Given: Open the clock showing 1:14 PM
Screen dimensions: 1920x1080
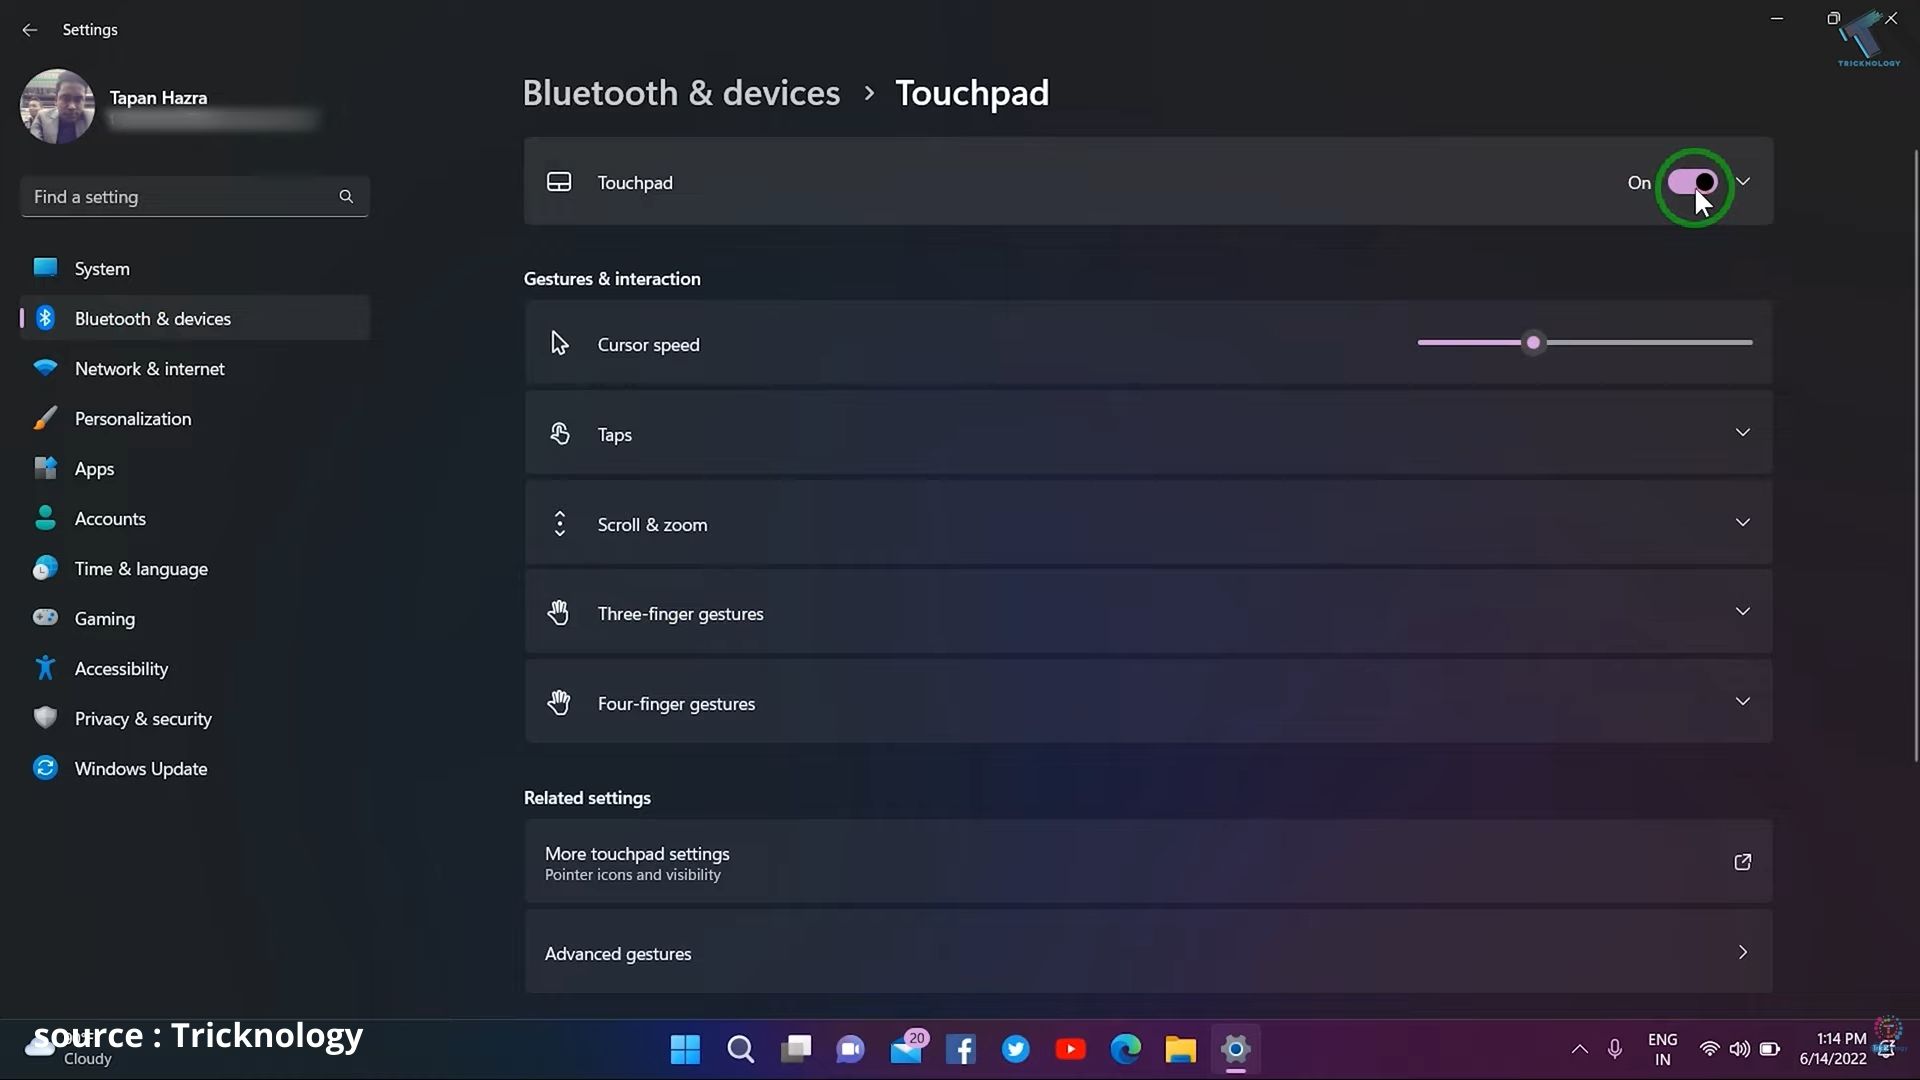Looking at the screenshot, I should tap(1833, 1049).
